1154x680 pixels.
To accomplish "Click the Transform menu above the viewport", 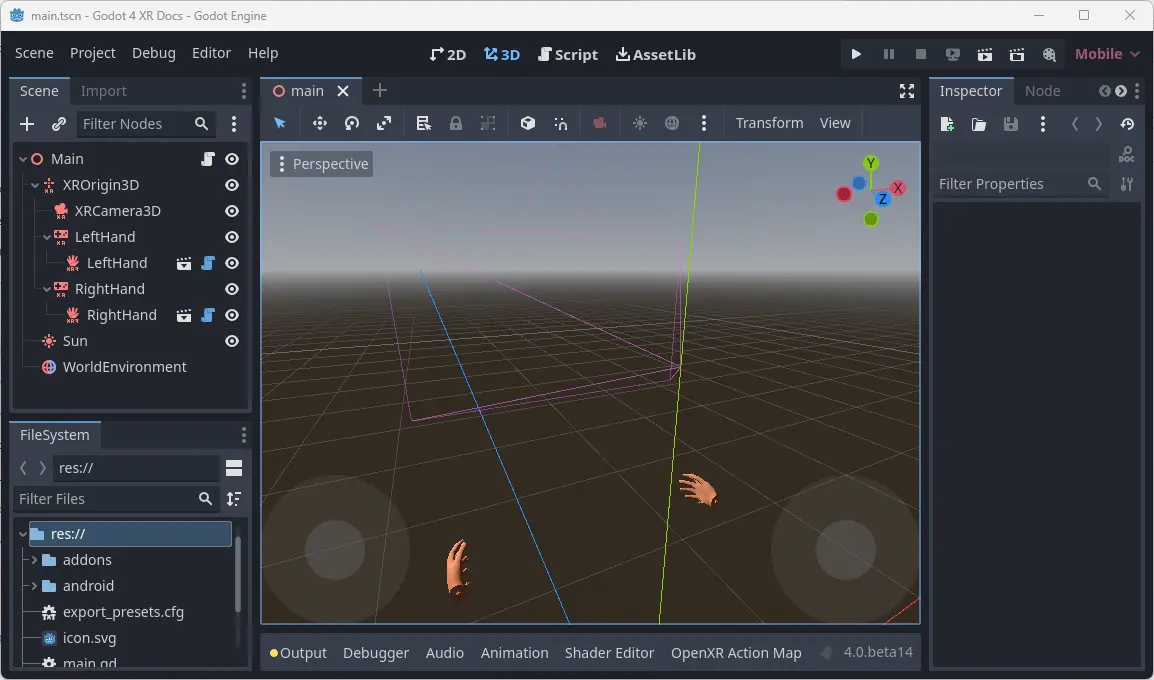I will tap(769, 122).
